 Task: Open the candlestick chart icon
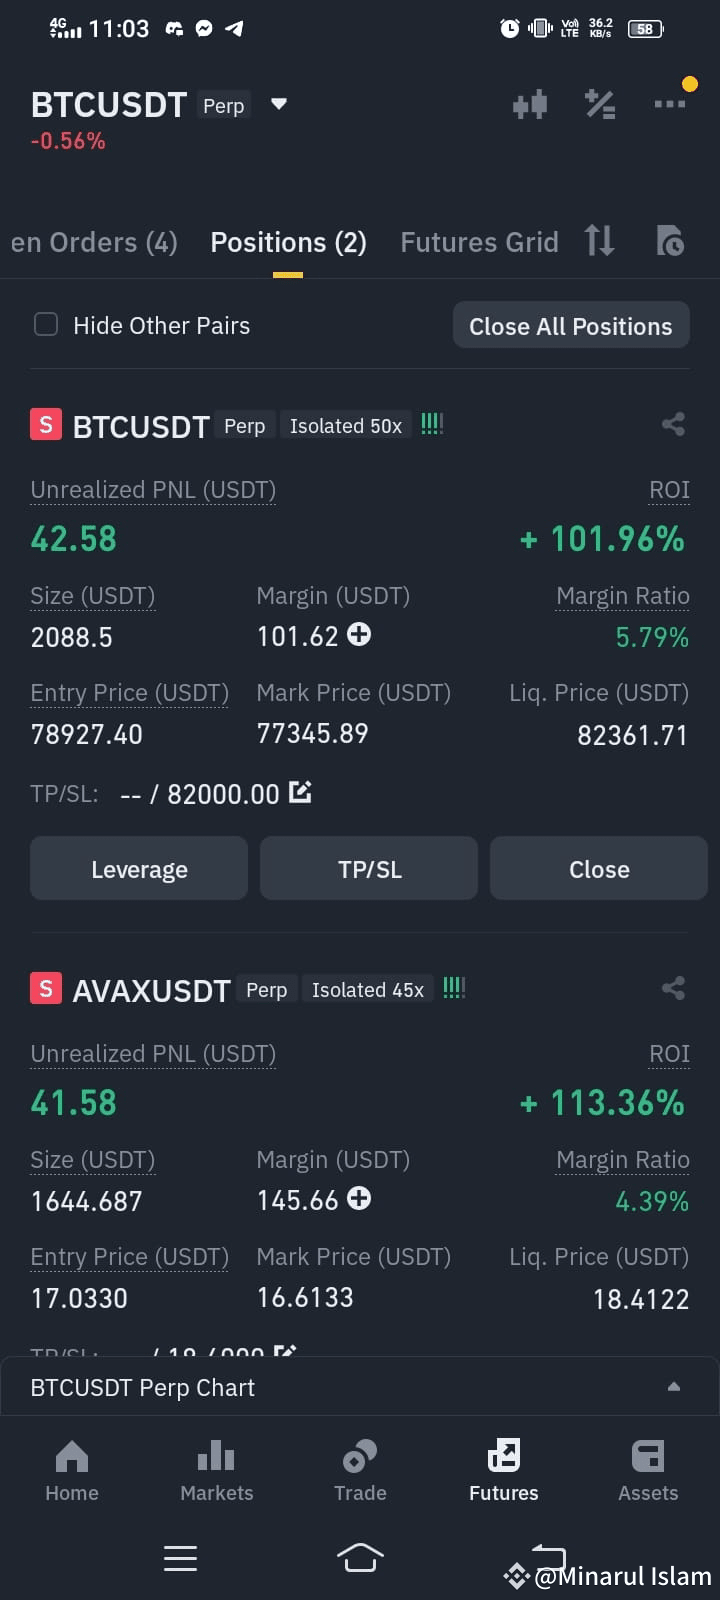coord(530,104)
